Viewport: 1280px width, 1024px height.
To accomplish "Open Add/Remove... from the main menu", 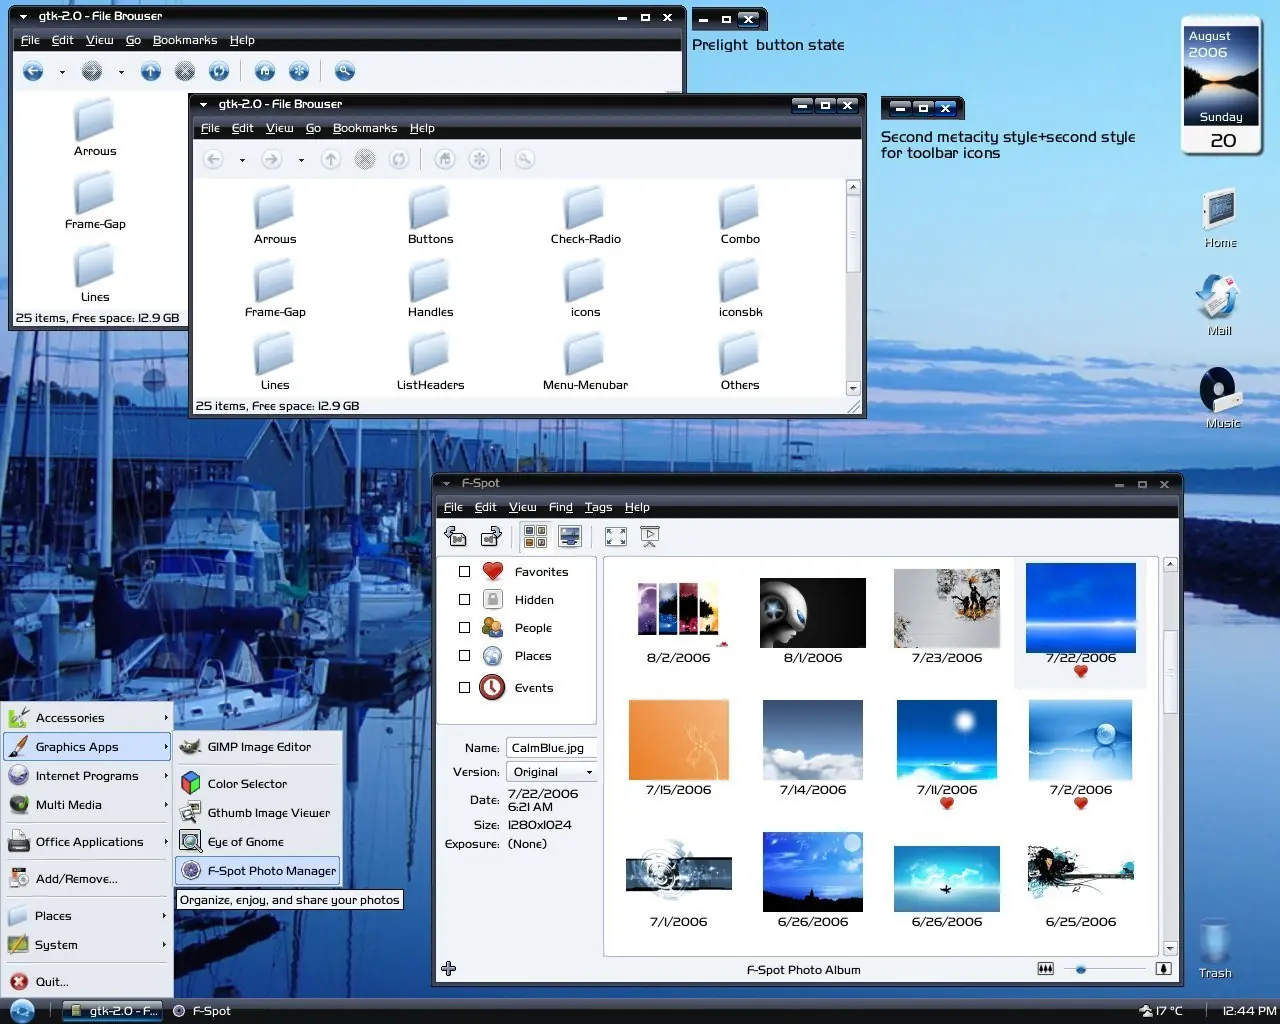I will coord(88,879).
